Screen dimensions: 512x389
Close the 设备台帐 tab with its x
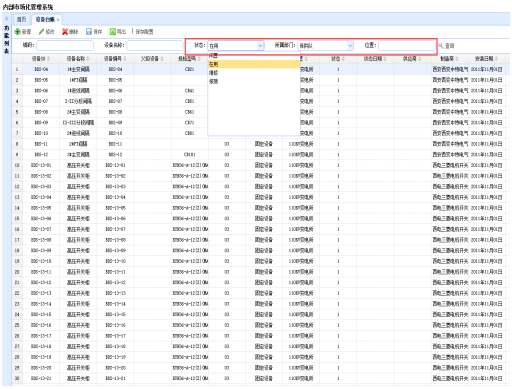pos(58,20)
